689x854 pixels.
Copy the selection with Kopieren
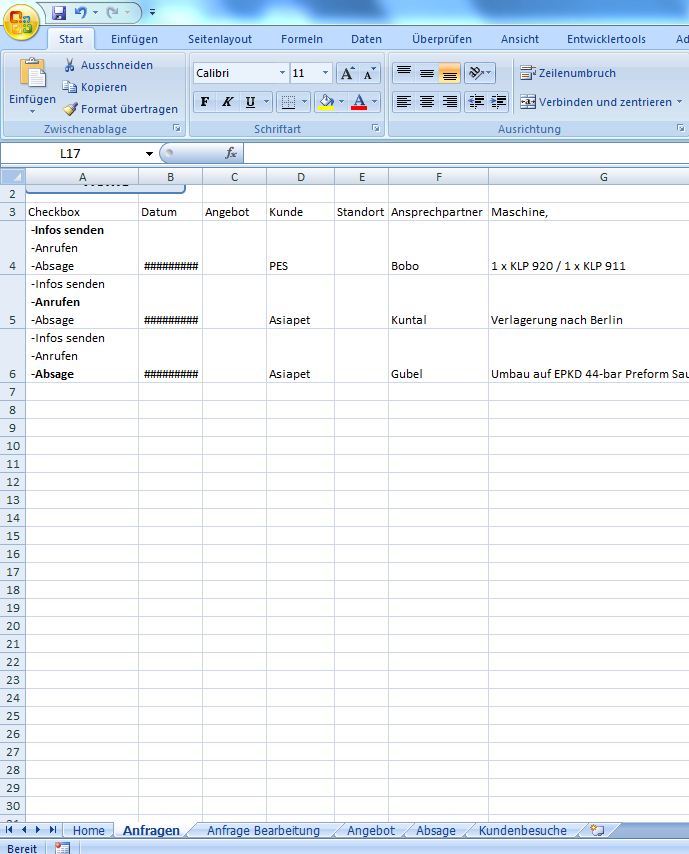click(x=94, y=87)
